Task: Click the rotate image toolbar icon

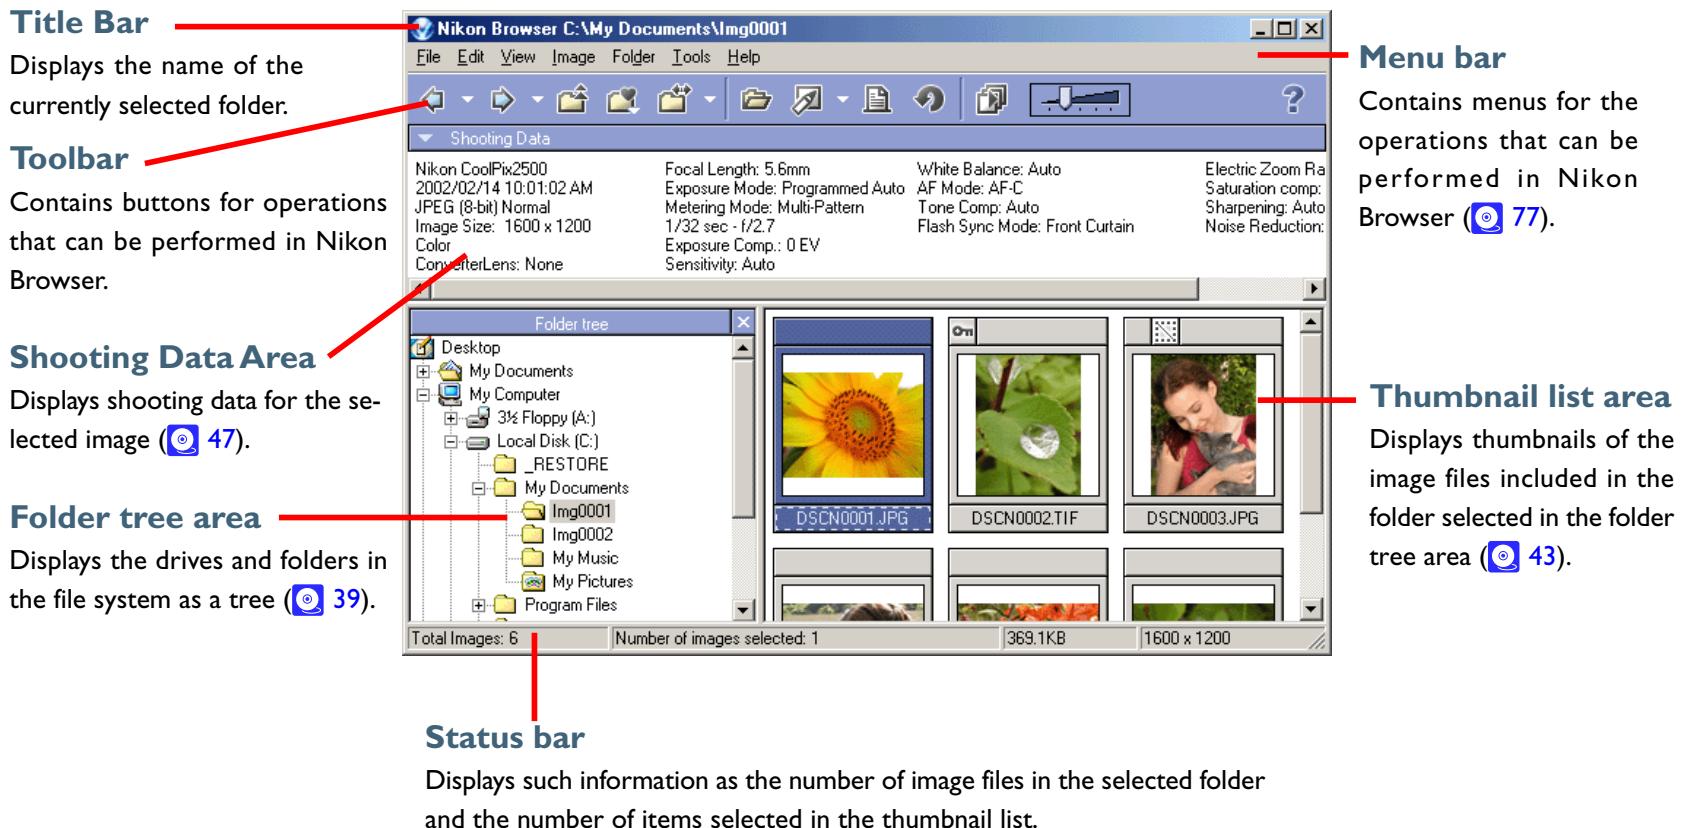Action: click(x=930, y=99)
